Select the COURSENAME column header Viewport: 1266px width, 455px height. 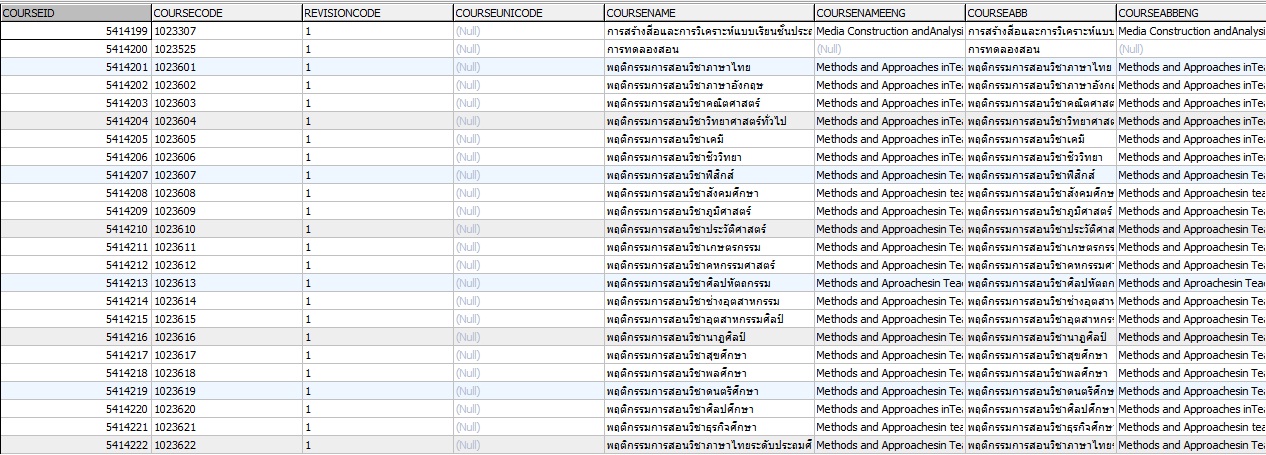(x=709, y=13)
